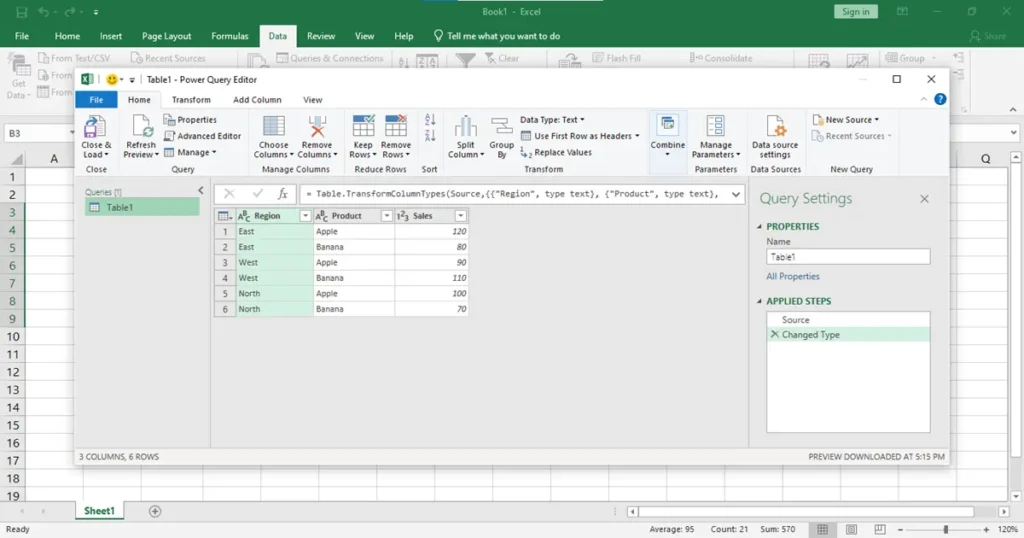Open Data source settings
1024x538 pixels.
[x=775, y=137]
